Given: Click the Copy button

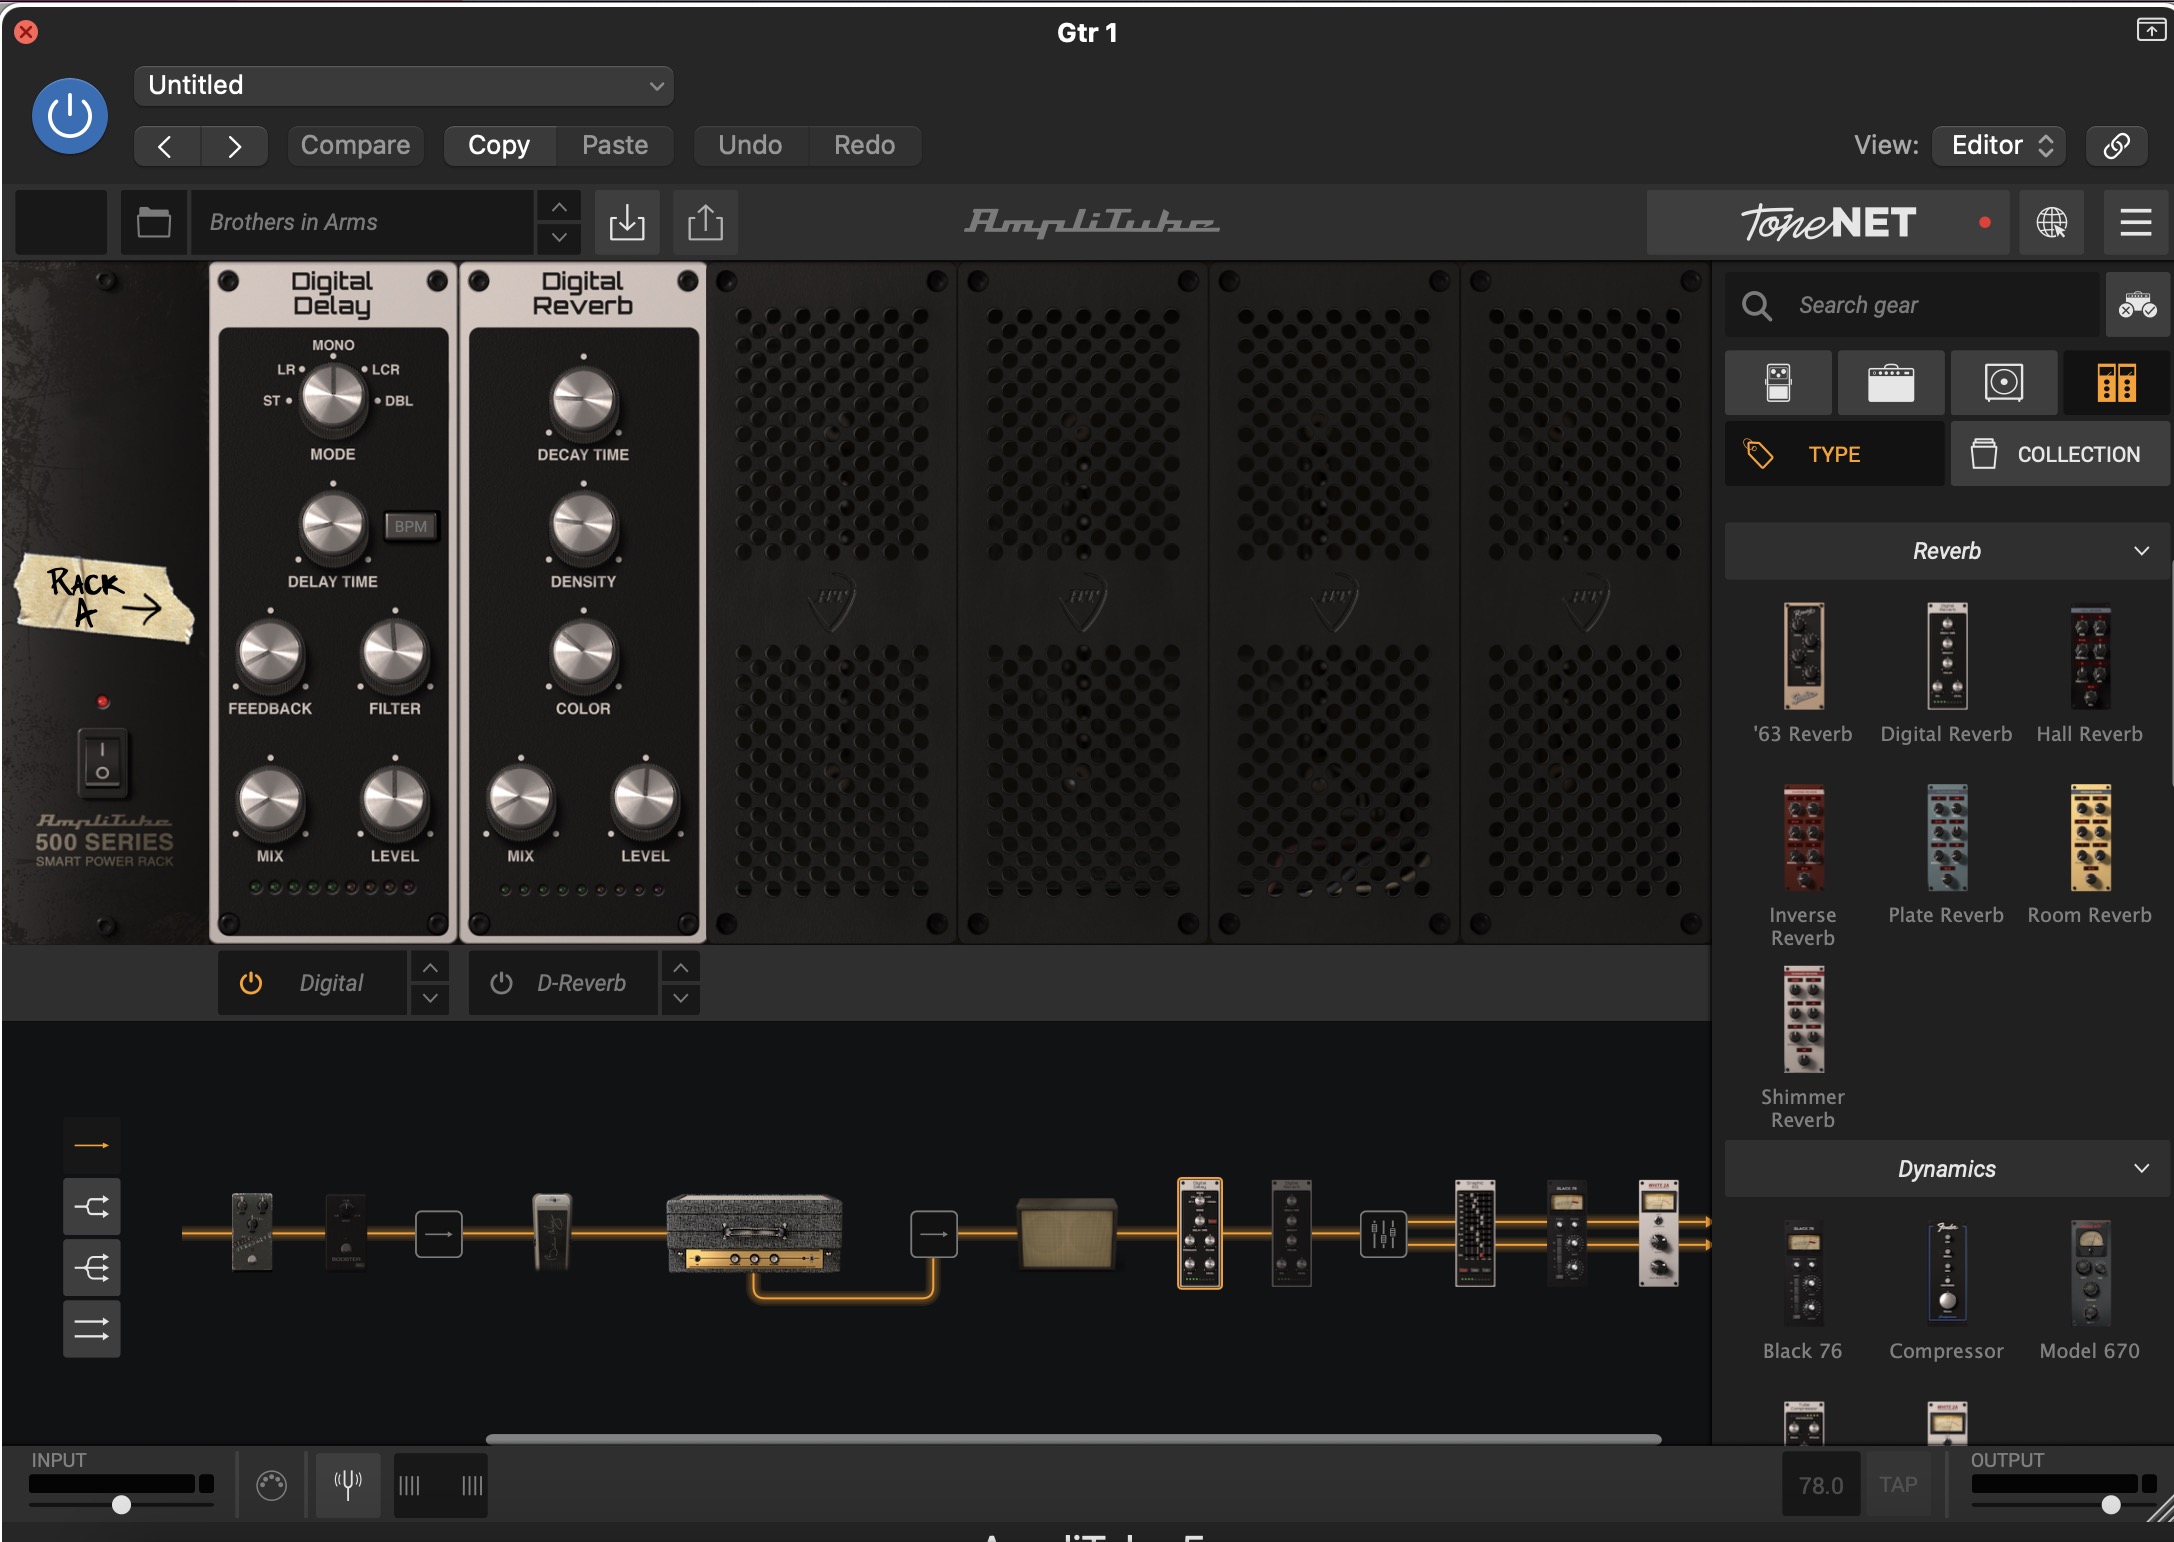Looking at the screenshot, I should [498, 145].
